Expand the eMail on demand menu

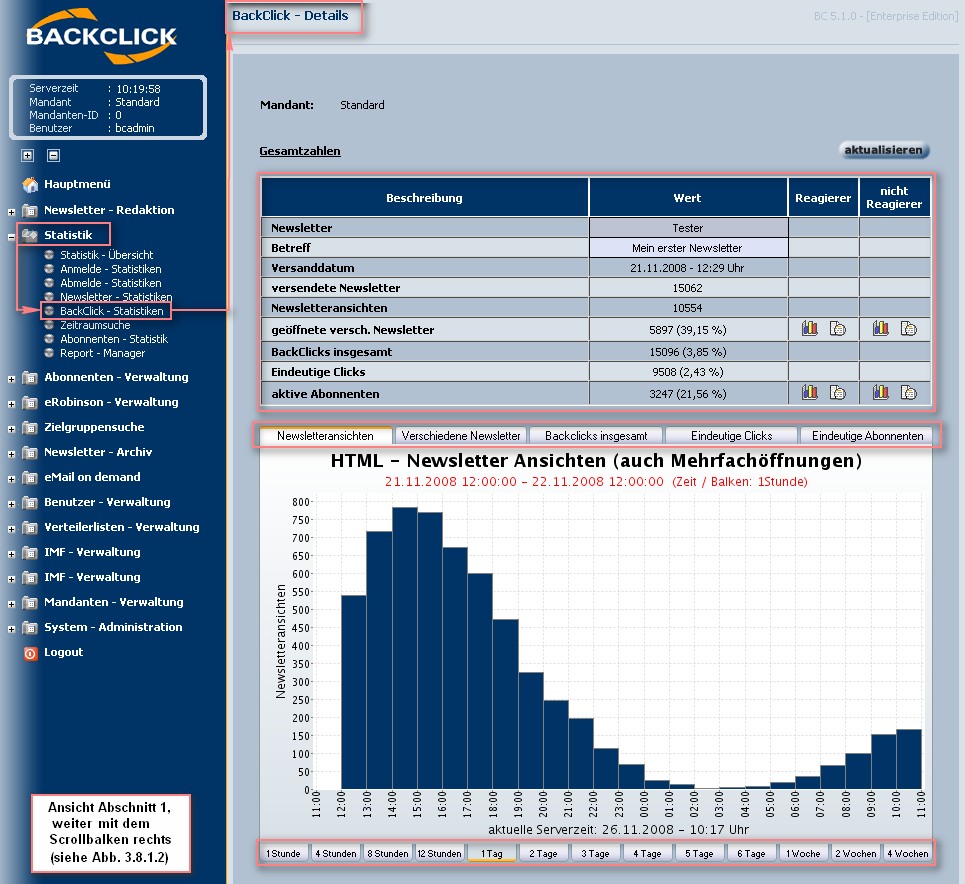(11, 479)
